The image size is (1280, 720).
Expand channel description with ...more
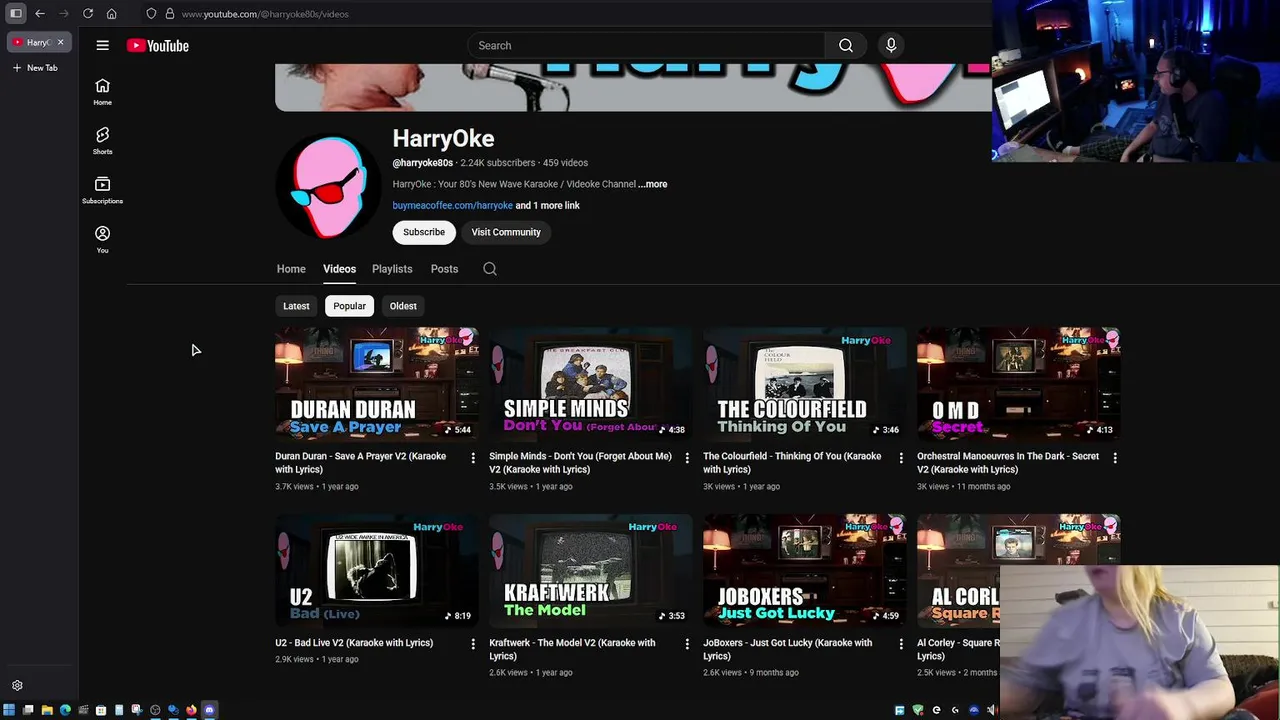tap(652, 184)
